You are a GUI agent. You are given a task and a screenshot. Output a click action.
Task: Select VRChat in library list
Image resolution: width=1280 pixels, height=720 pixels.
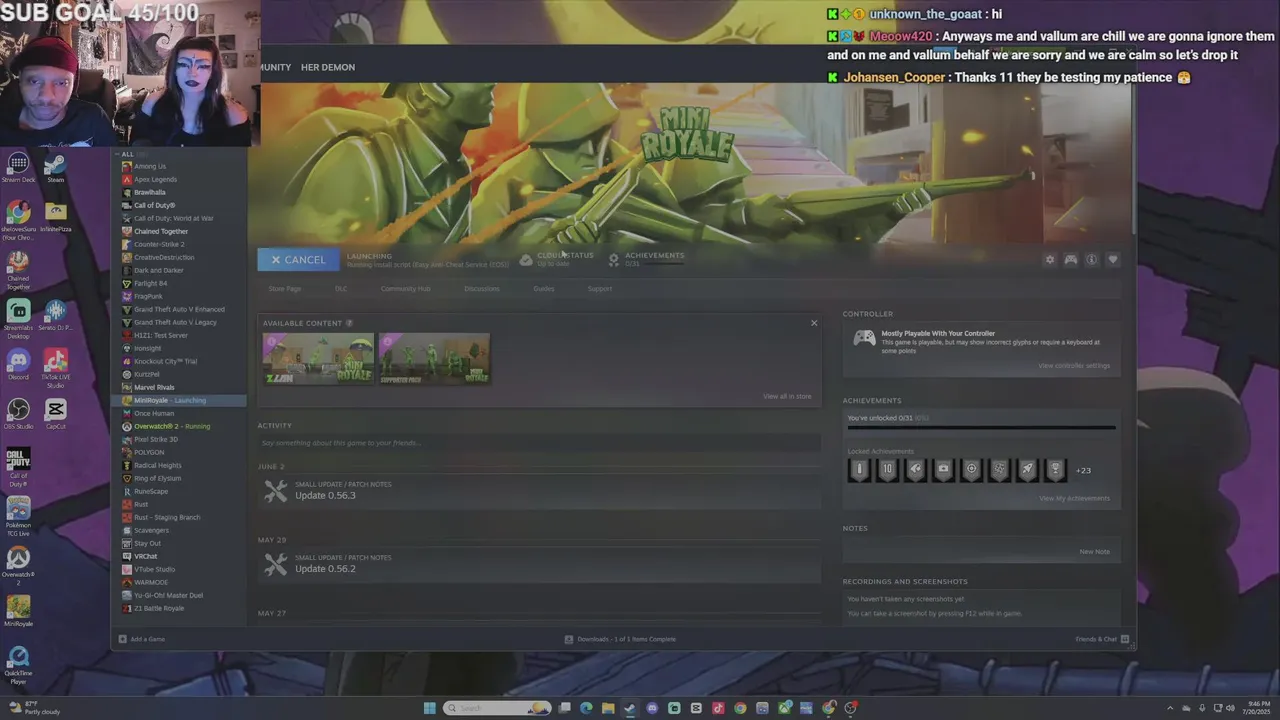[146, 556]
